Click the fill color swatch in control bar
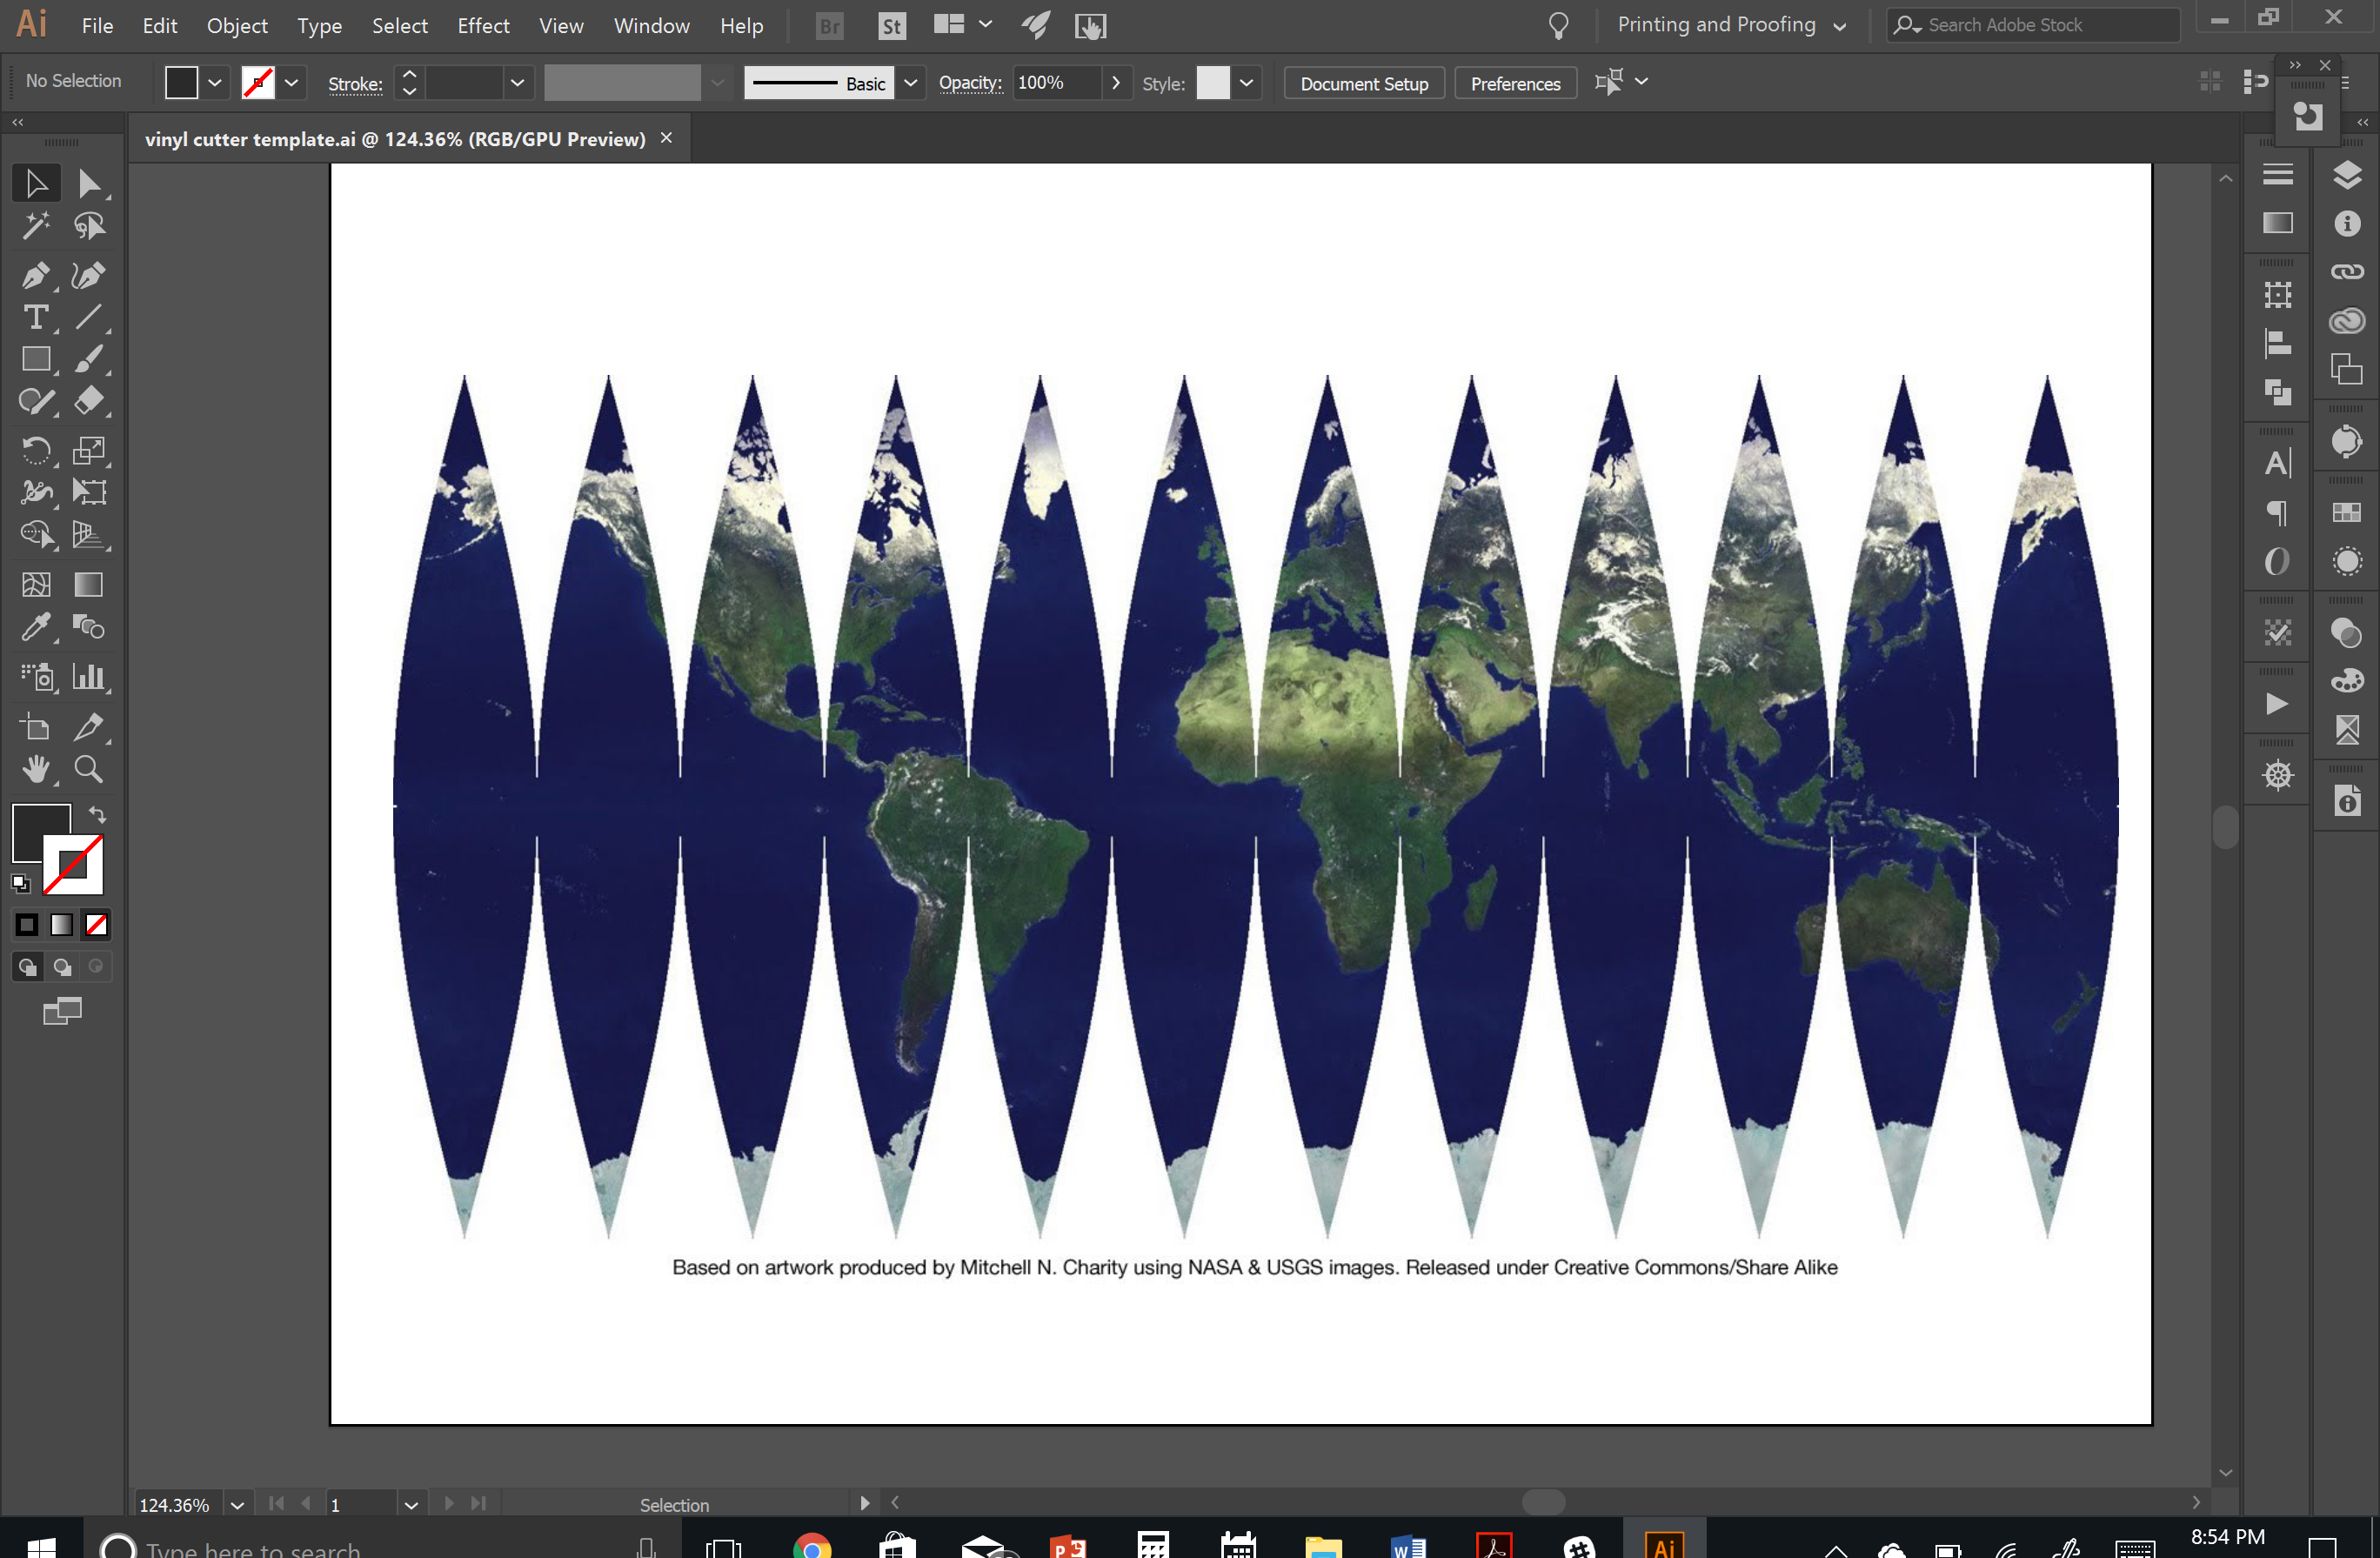The width and height of the screenshot is (2380, 1558). click(x=181, y=83)
